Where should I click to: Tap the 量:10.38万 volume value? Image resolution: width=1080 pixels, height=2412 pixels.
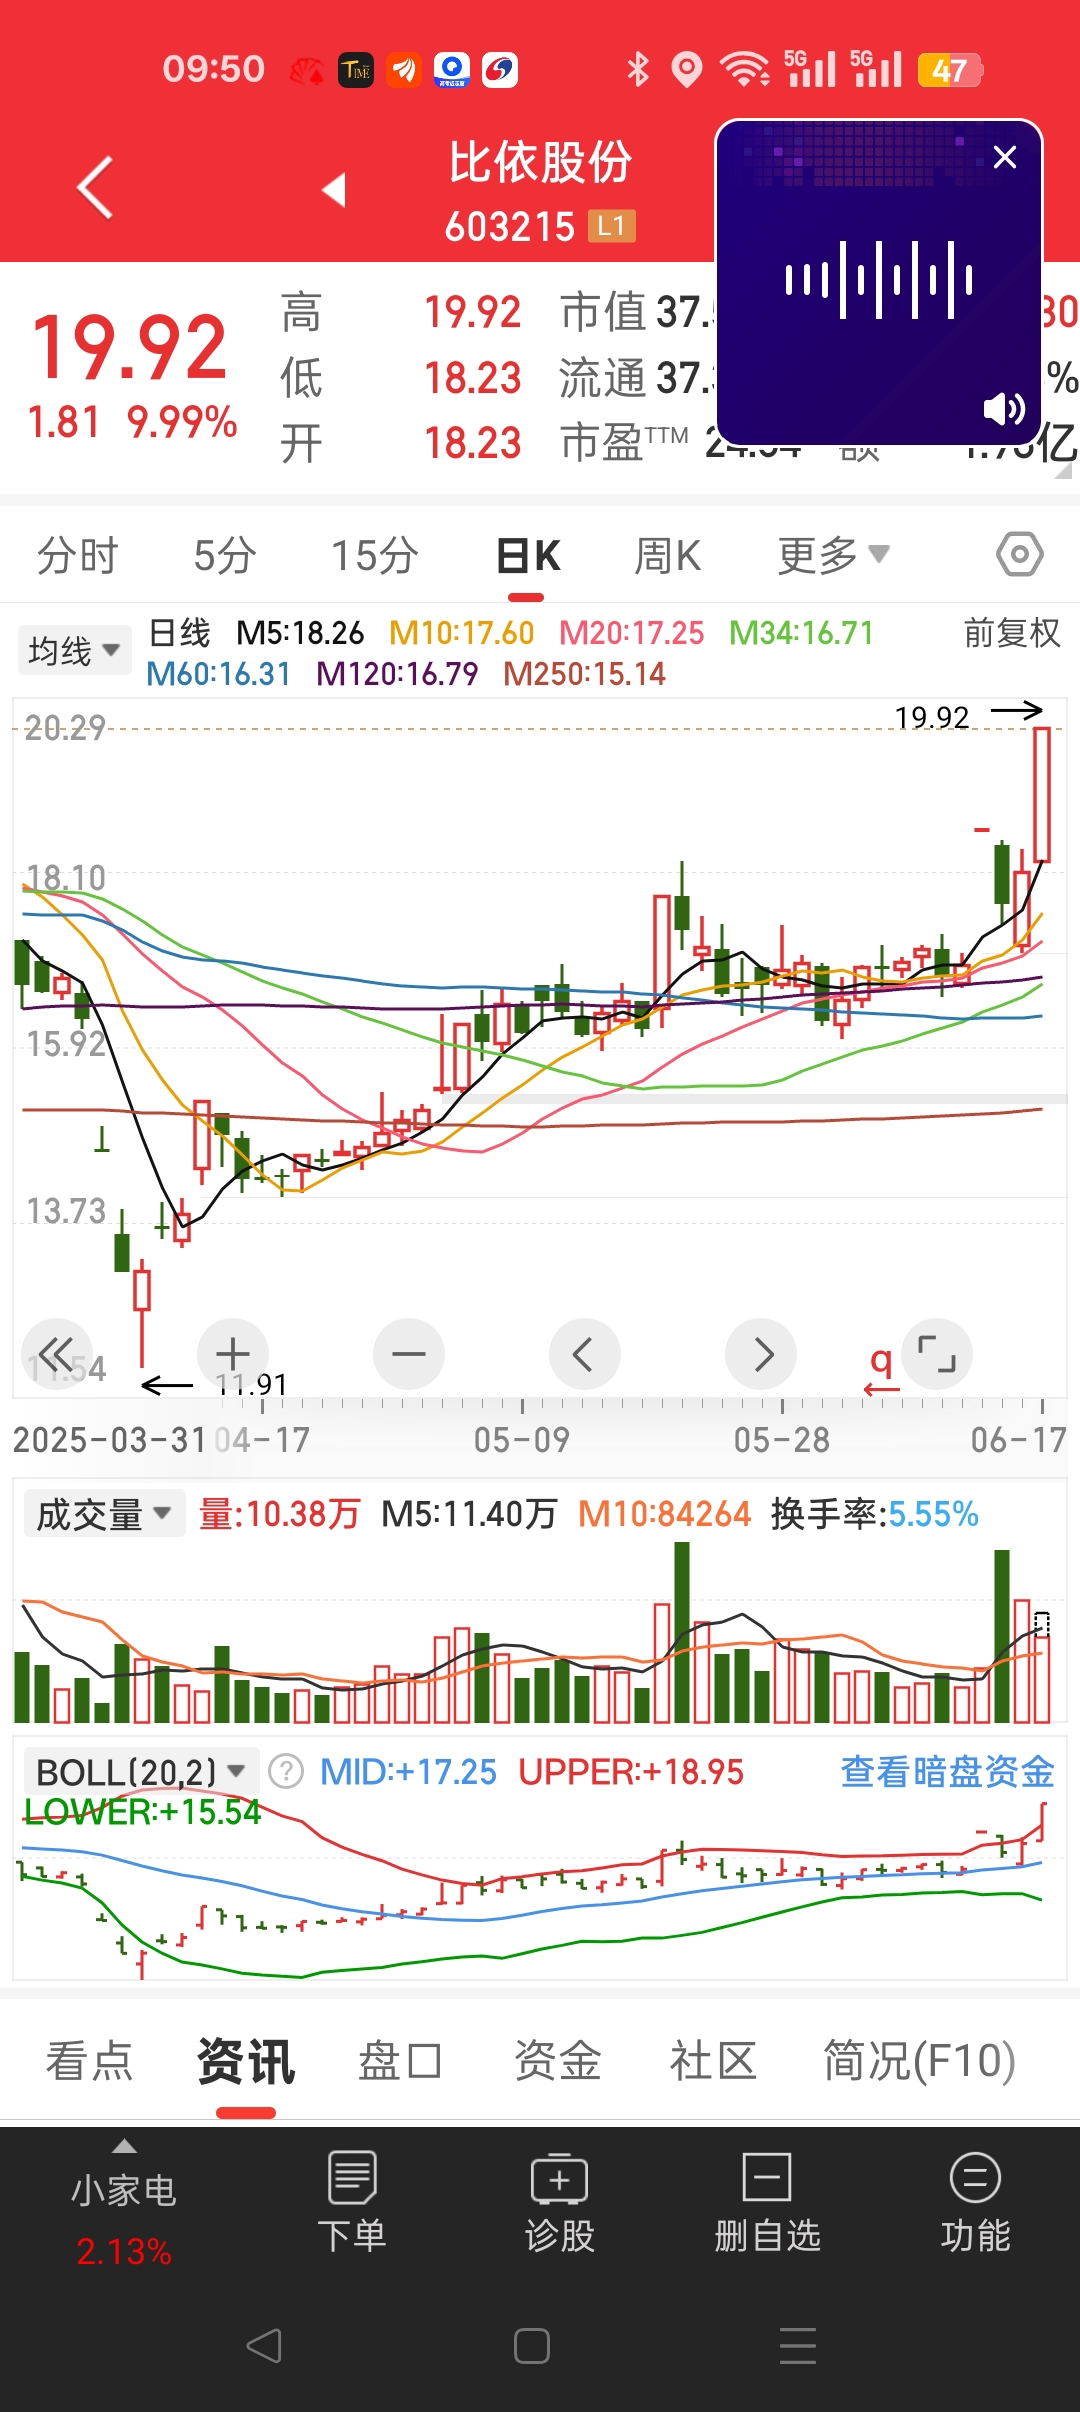[279, 1514]
